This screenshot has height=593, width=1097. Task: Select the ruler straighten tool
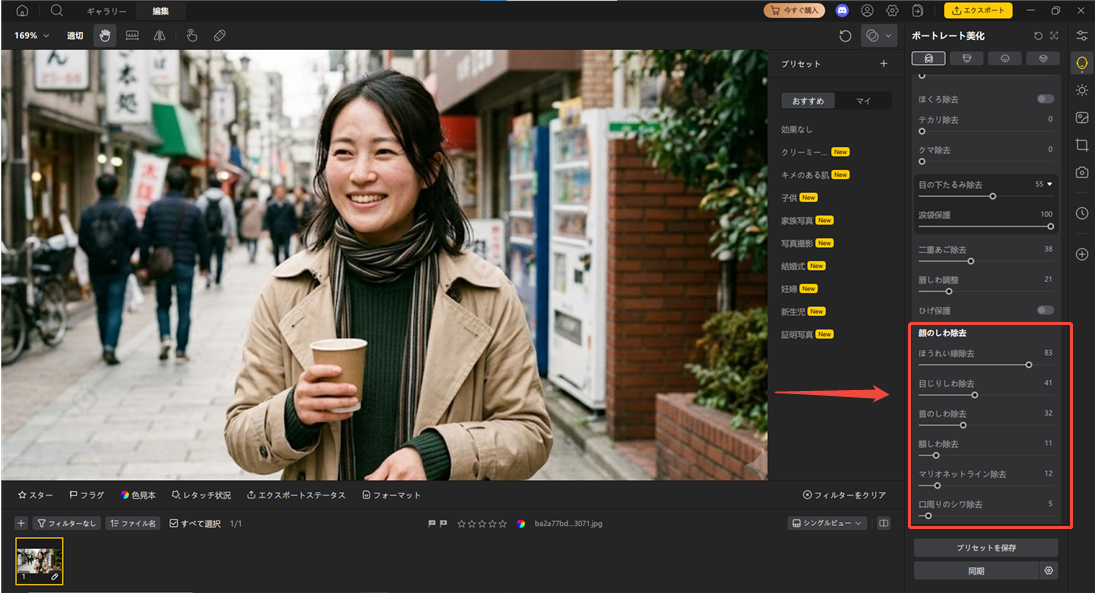(132, 36)
